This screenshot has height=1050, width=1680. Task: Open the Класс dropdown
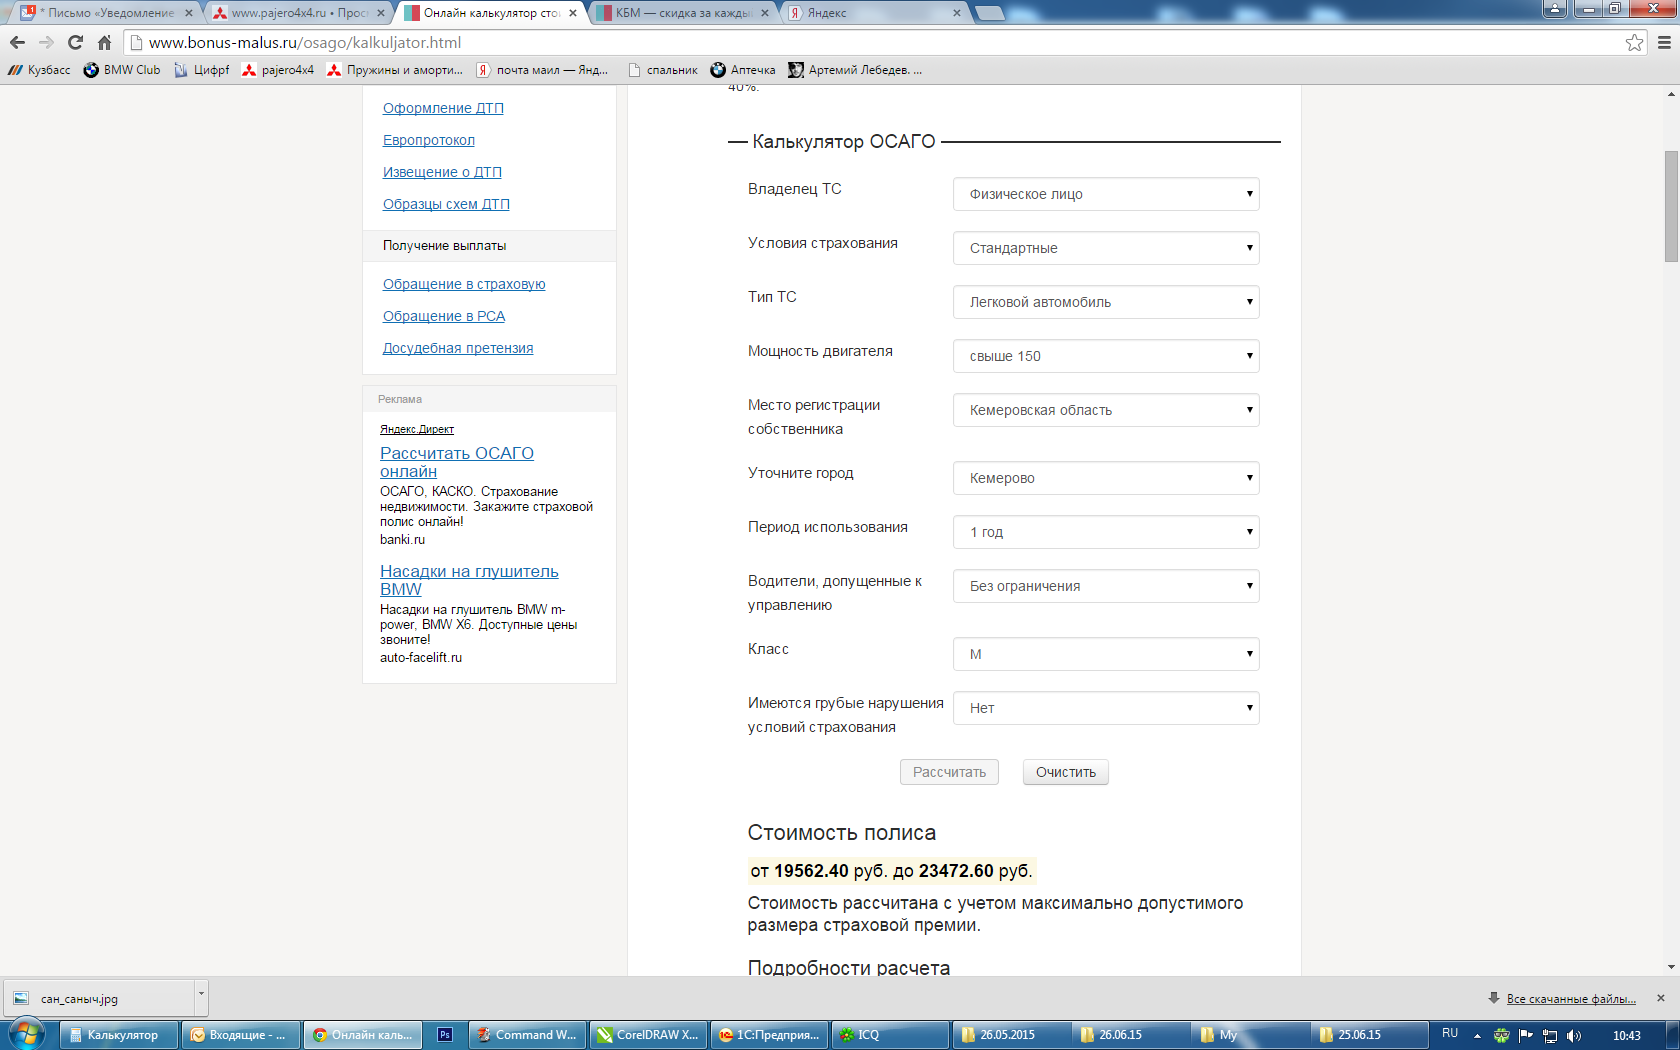coord(1105,654)
